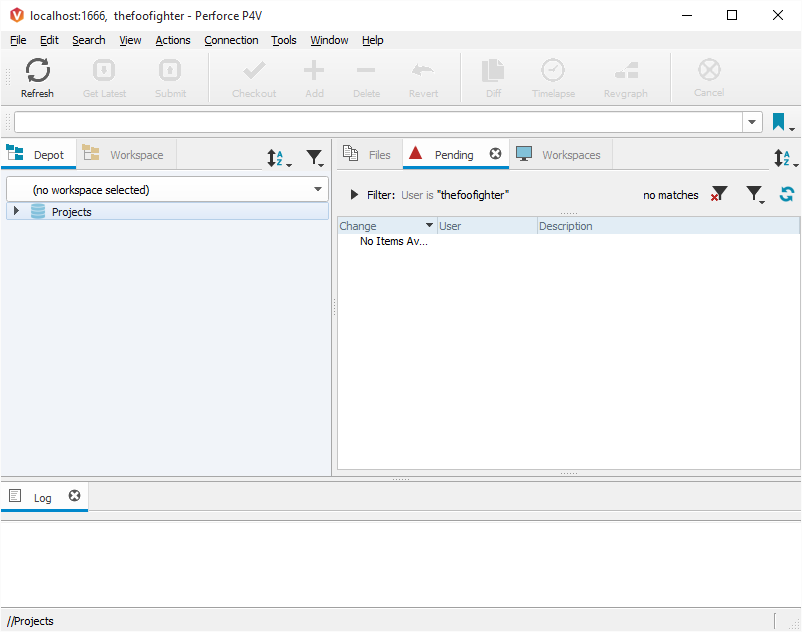Screen dimensions: 802x632
Task: Select the Projects depot item
Action: [167, 212]
